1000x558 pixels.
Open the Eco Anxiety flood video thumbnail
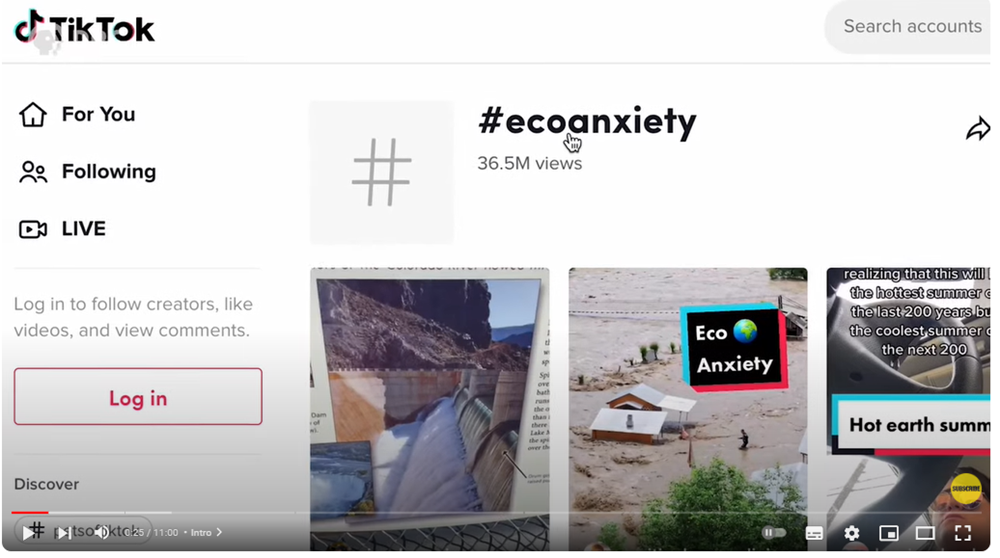[688, 409]
